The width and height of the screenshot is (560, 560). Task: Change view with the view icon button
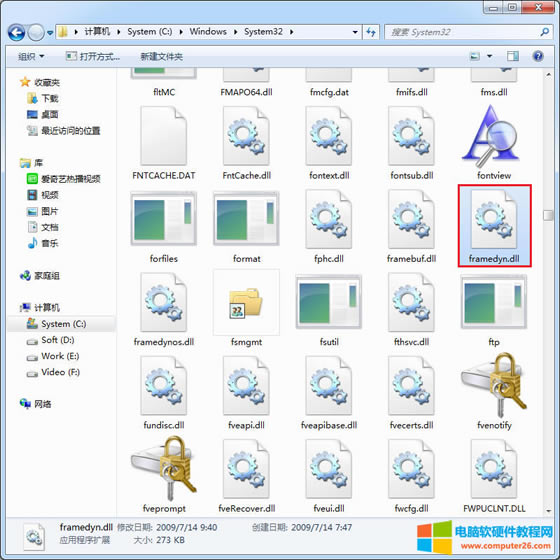(475, 56)
